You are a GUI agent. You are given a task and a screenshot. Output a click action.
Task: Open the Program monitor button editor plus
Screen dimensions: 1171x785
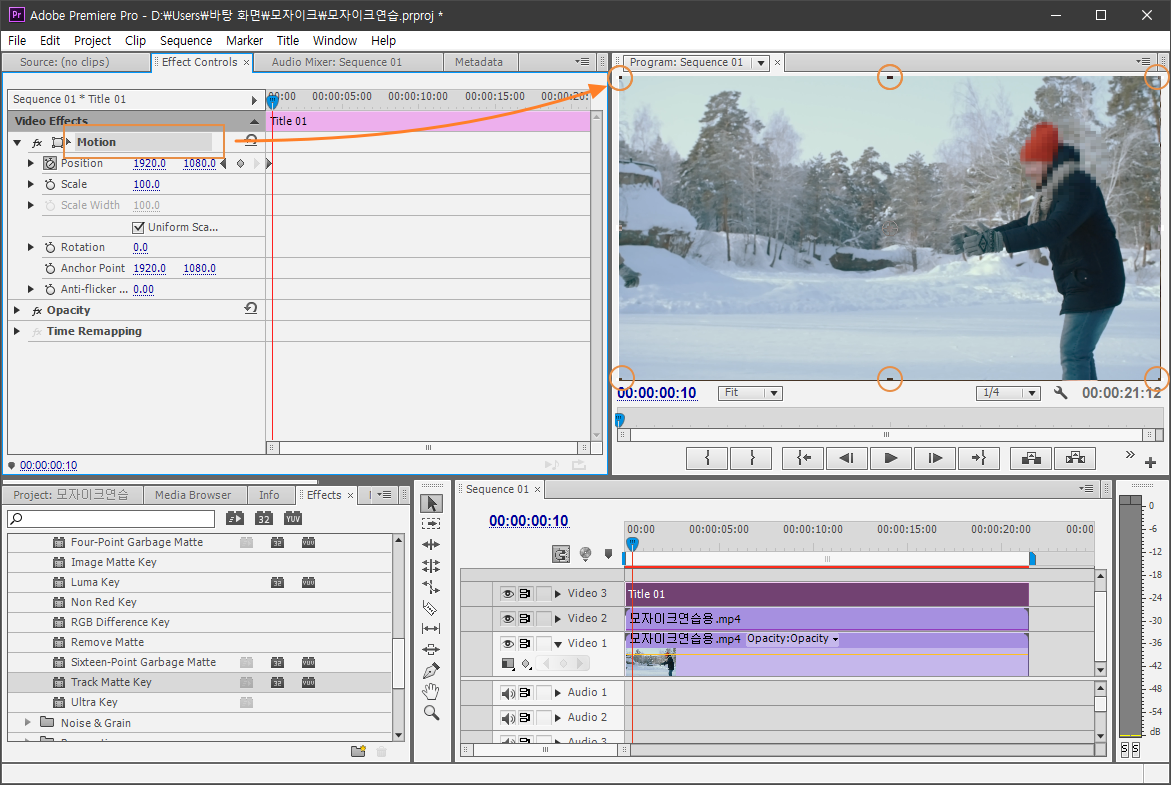pyautogui.click(x=1151, y=462)
